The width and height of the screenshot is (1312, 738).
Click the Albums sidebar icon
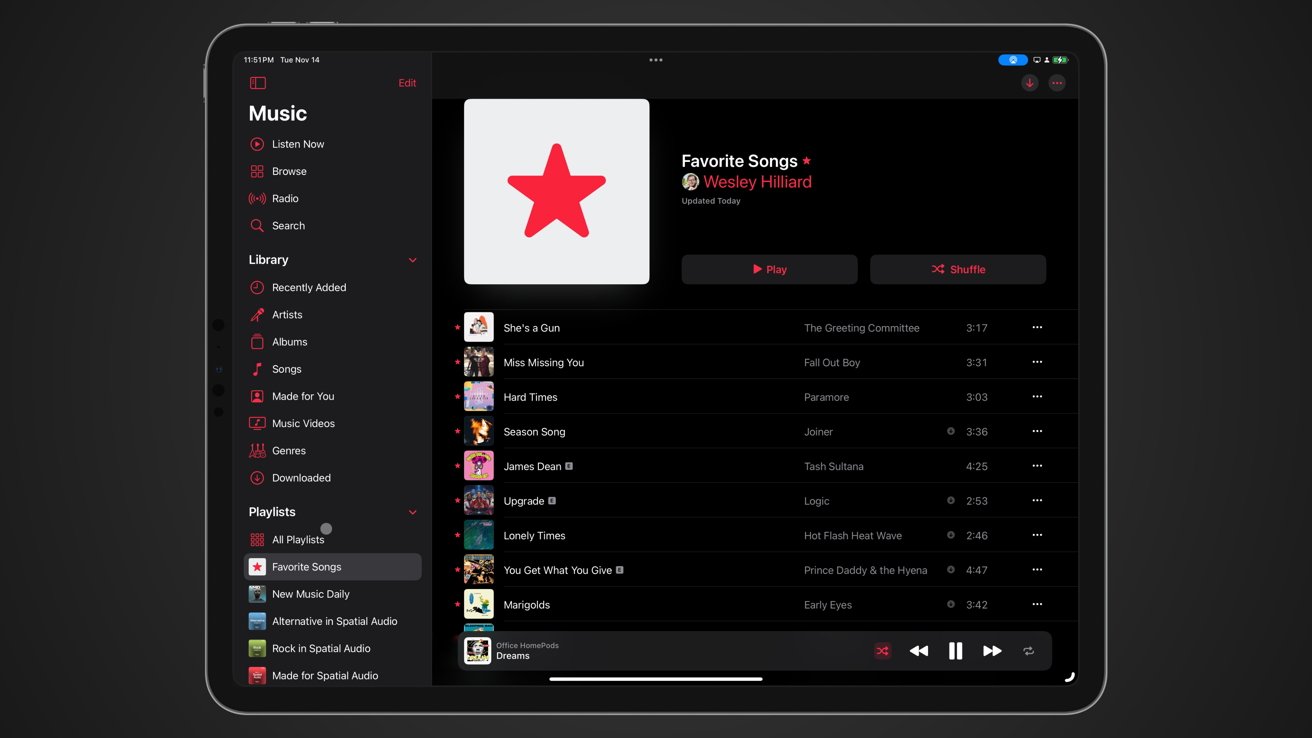[x=257, y=341]
